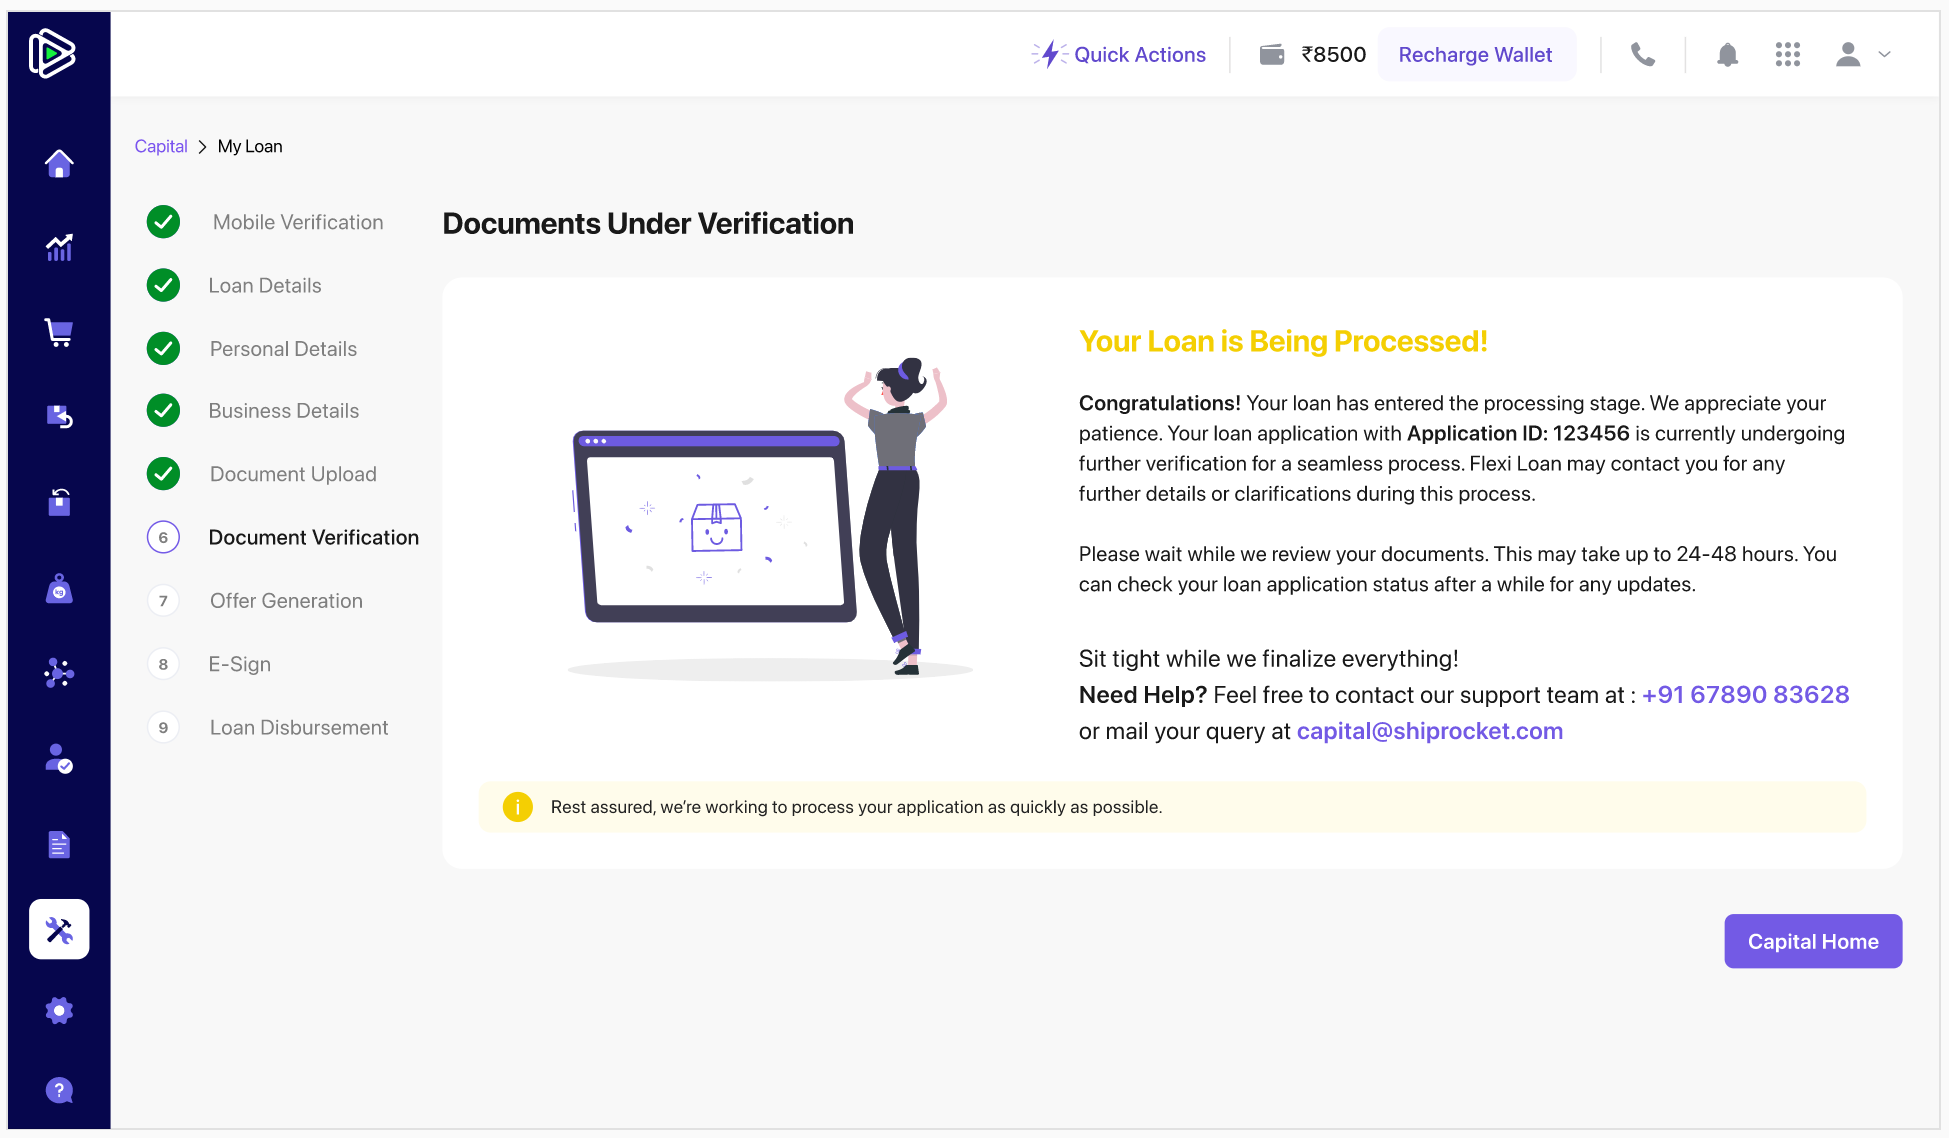Open the capital@shiprocket.com email link
The image size is (1949, 1138).
point(1429,731)
